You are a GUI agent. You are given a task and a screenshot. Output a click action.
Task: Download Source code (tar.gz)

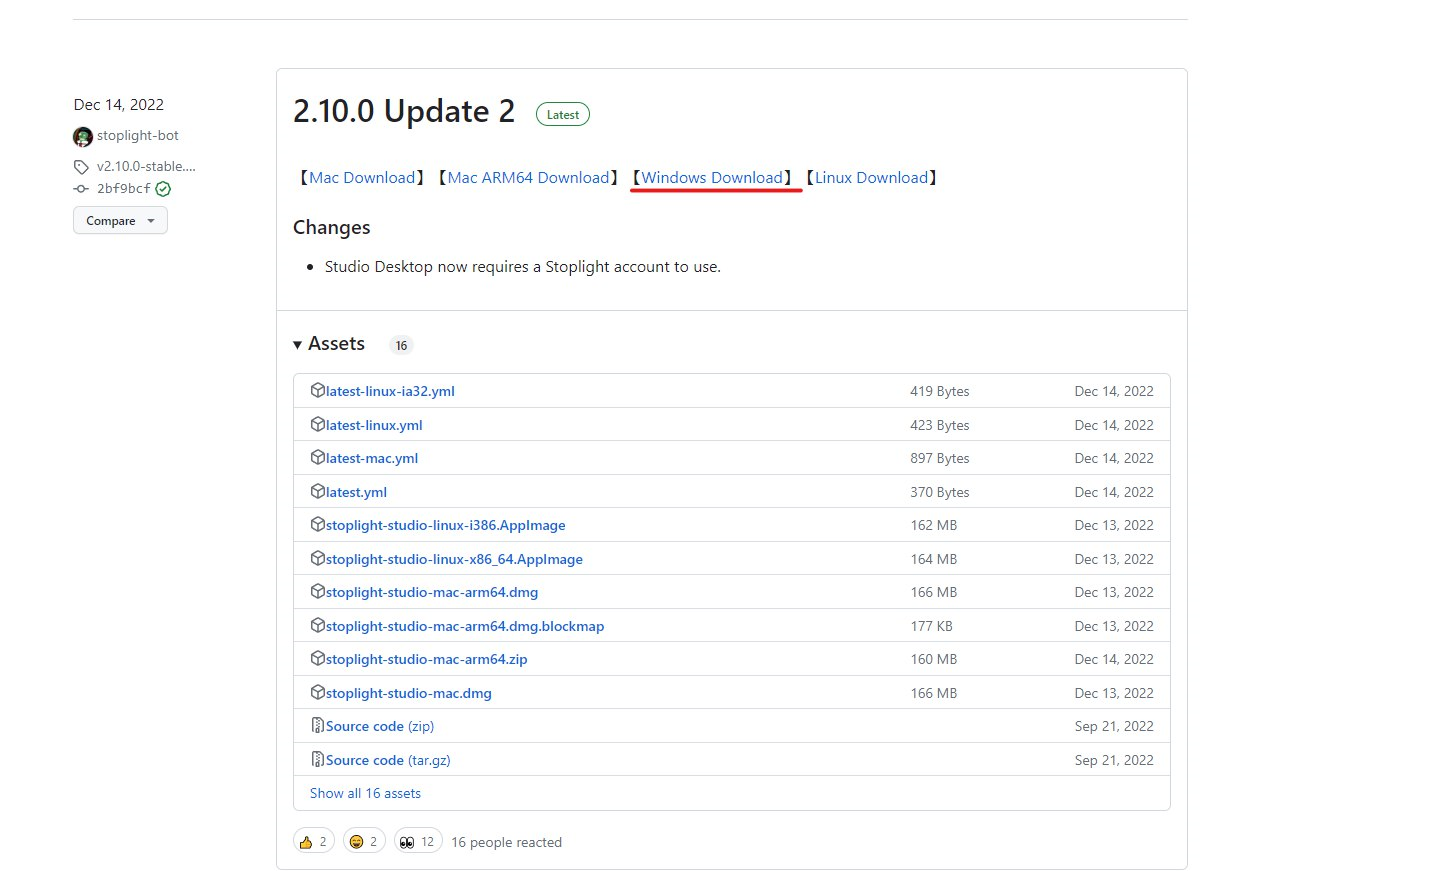[x=388, y=760]
